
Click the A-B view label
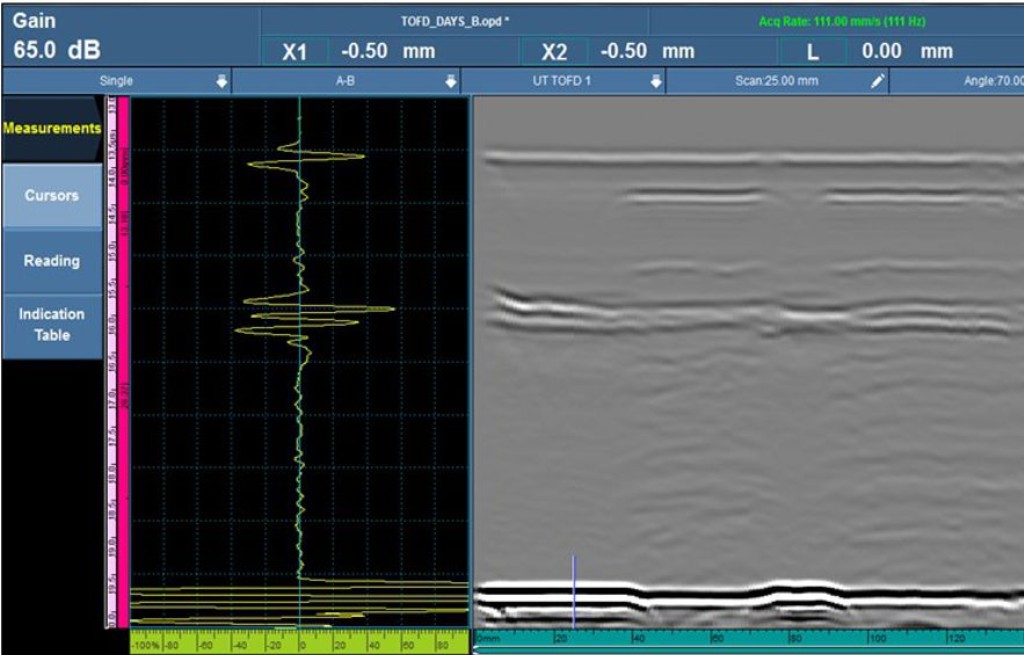(x=345, y=81)
